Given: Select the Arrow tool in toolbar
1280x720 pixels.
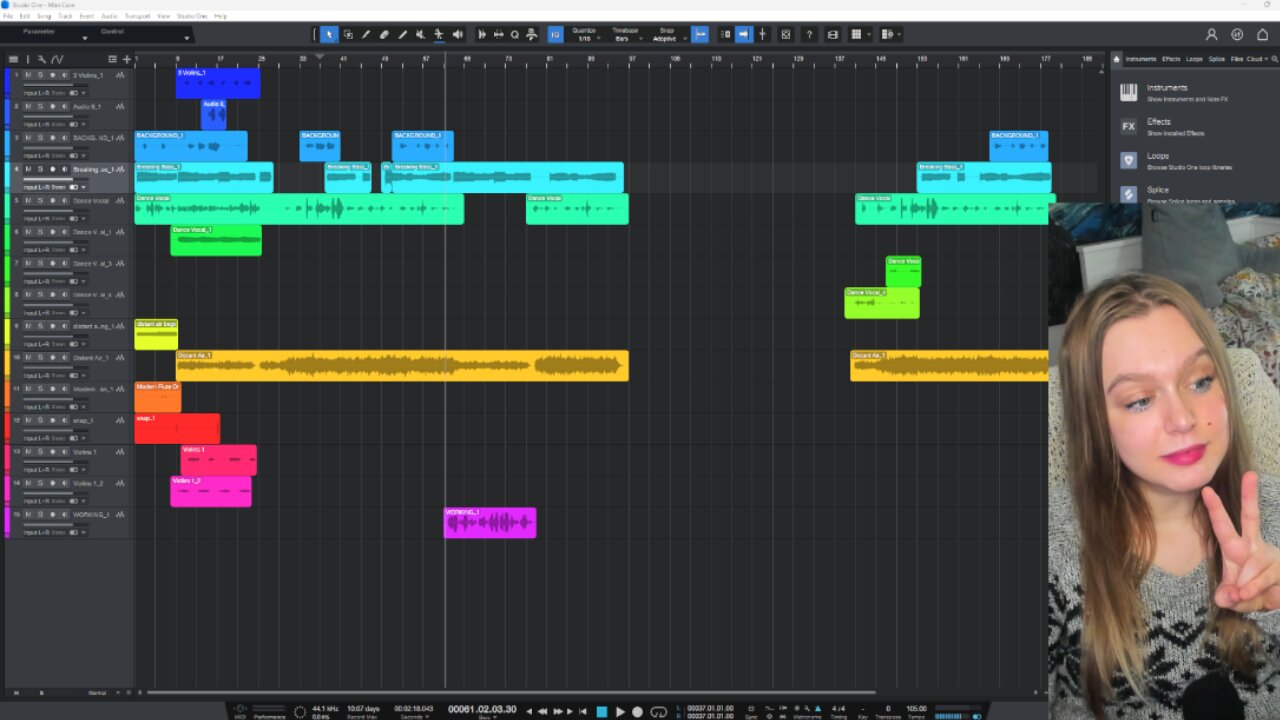Looking at the screenshot, I should click(329, 34).
